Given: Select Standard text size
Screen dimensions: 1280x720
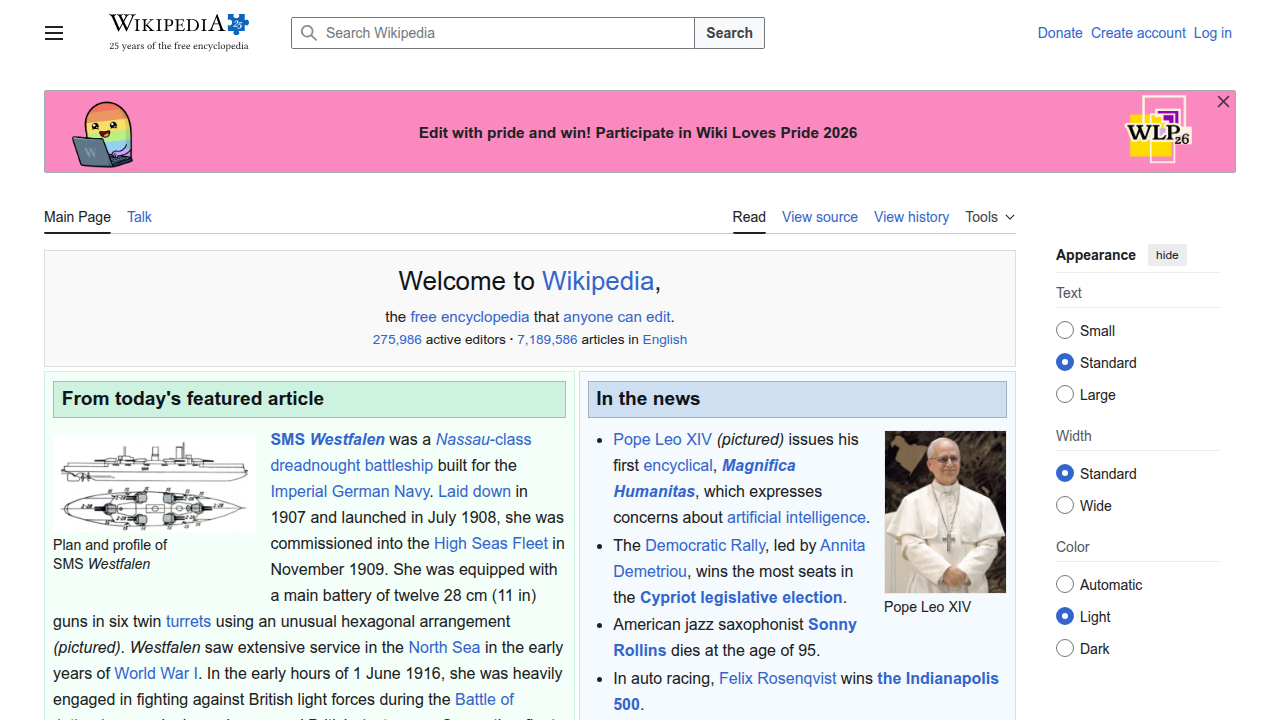Looking at the screenshot, I should click(1065, 362).
